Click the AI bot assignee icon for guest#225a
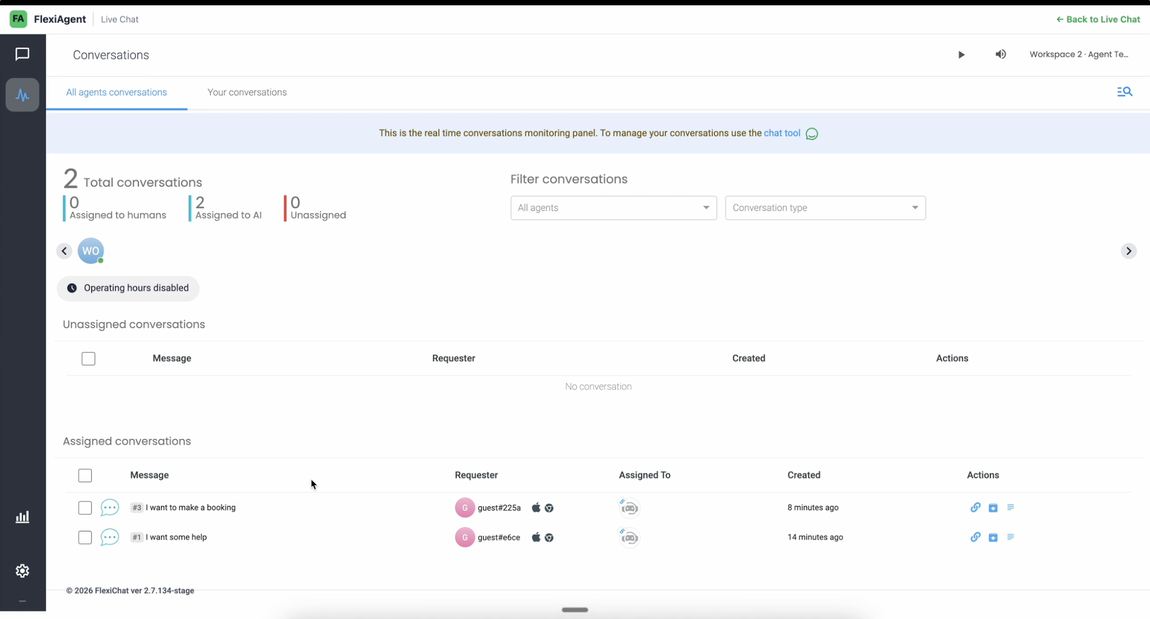Image resolution: width=1150 pixels, height=619 pixels. [629, 508]
